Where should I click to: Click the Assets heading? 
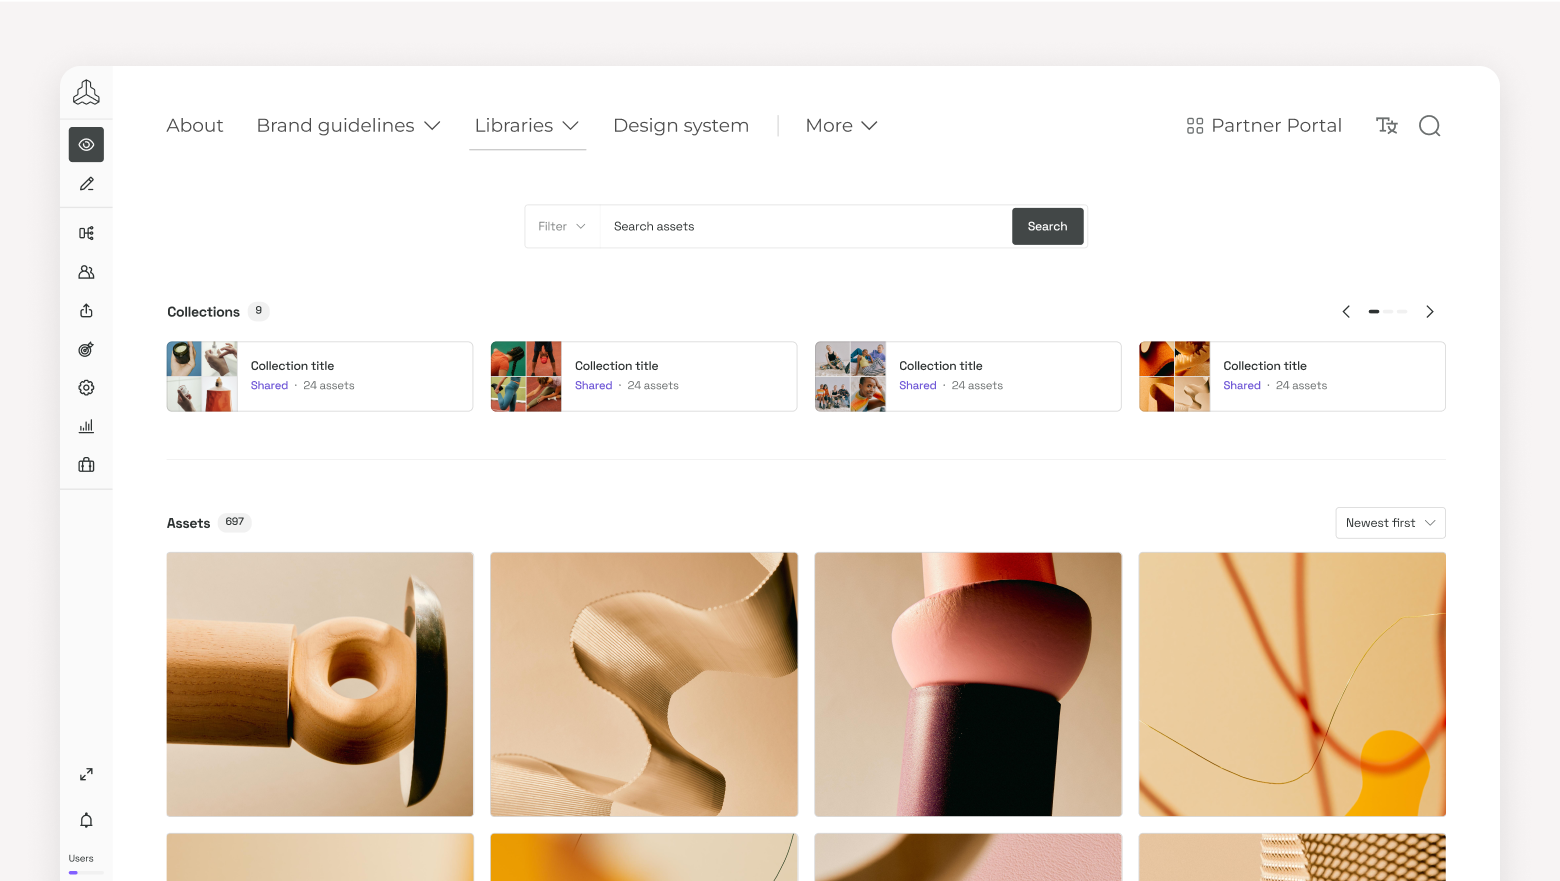pyautogui.click(x=188, y=523)
